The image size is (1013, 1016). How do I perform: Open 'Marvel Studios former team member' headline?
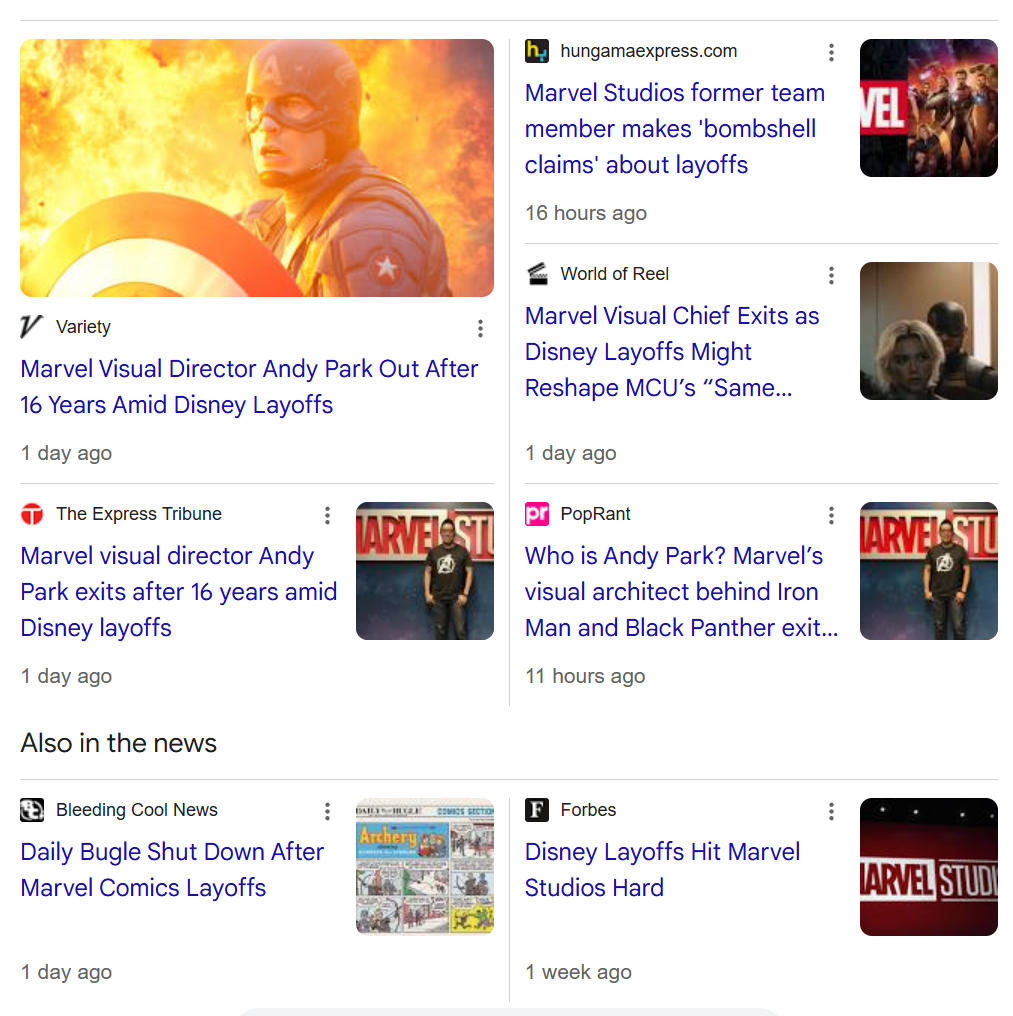(x=675, y=129)
